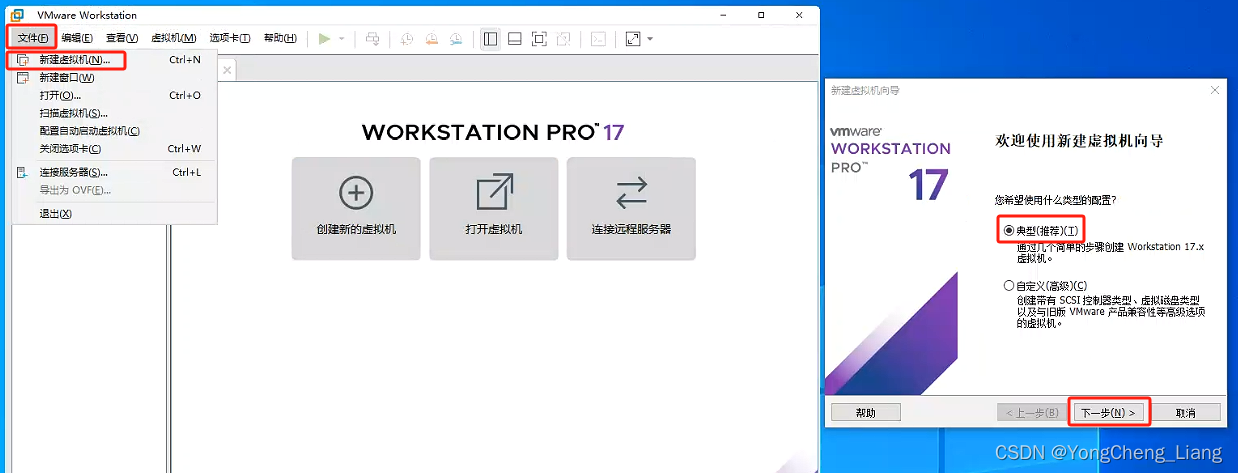Choose 新建虚拟机(N)... from the File menu
The height and width of the screenshot is (473, 1238).
pos(113,60)
